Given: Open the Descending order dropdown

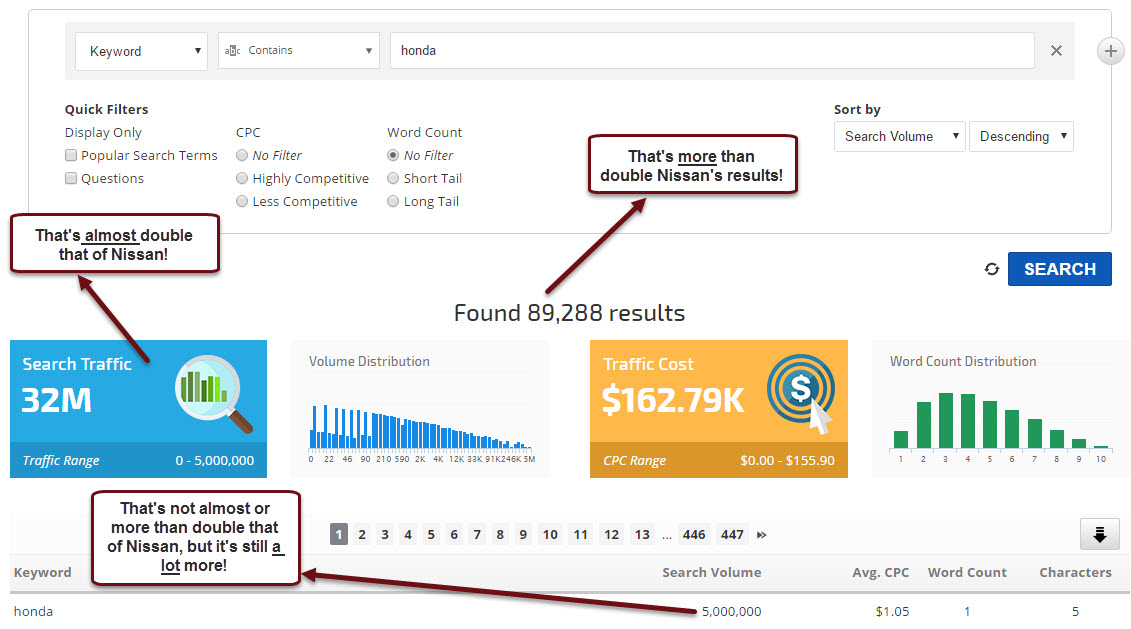Looking at the screenshot, I should [x=1021, y=136].
